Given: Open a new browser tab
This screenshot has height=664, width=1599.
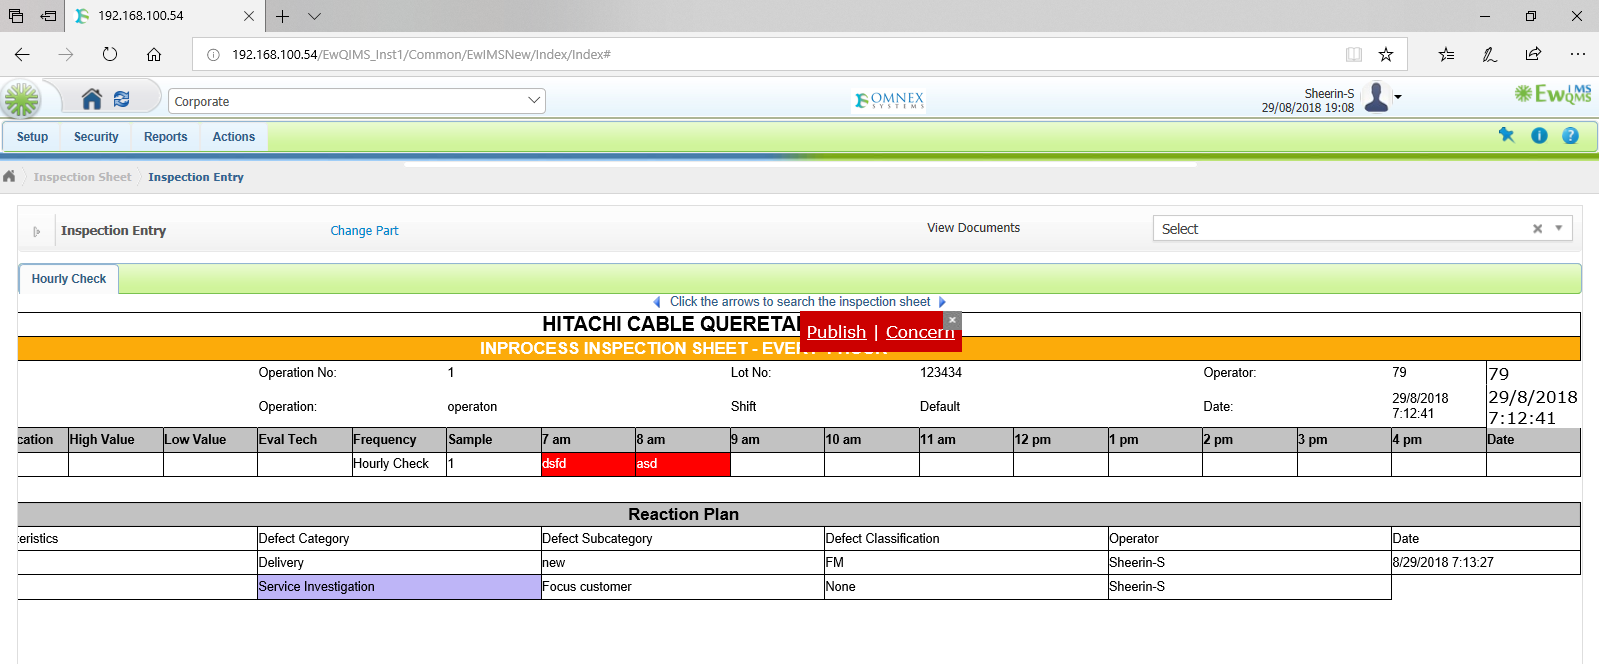Looking at the screenshot, I should (283, 16).
